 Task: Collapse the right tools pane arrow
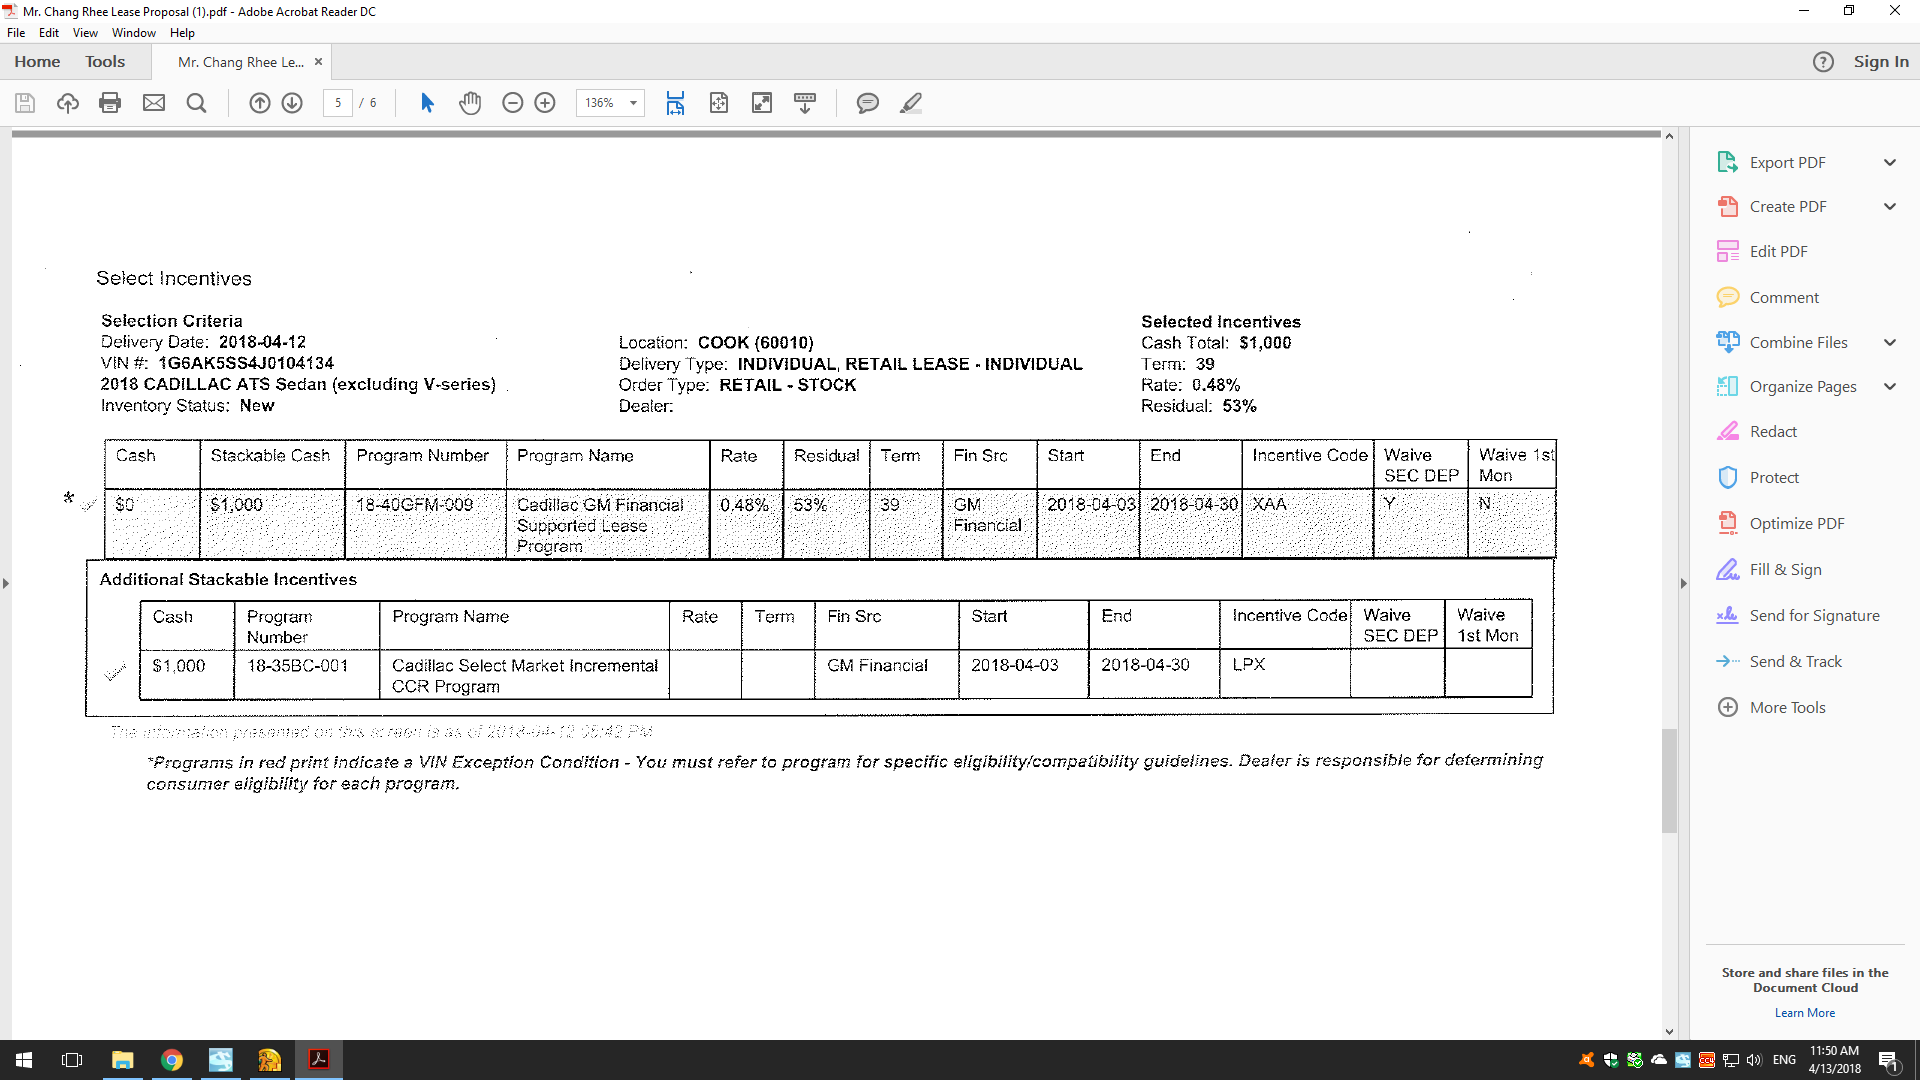pos(1684,583)
